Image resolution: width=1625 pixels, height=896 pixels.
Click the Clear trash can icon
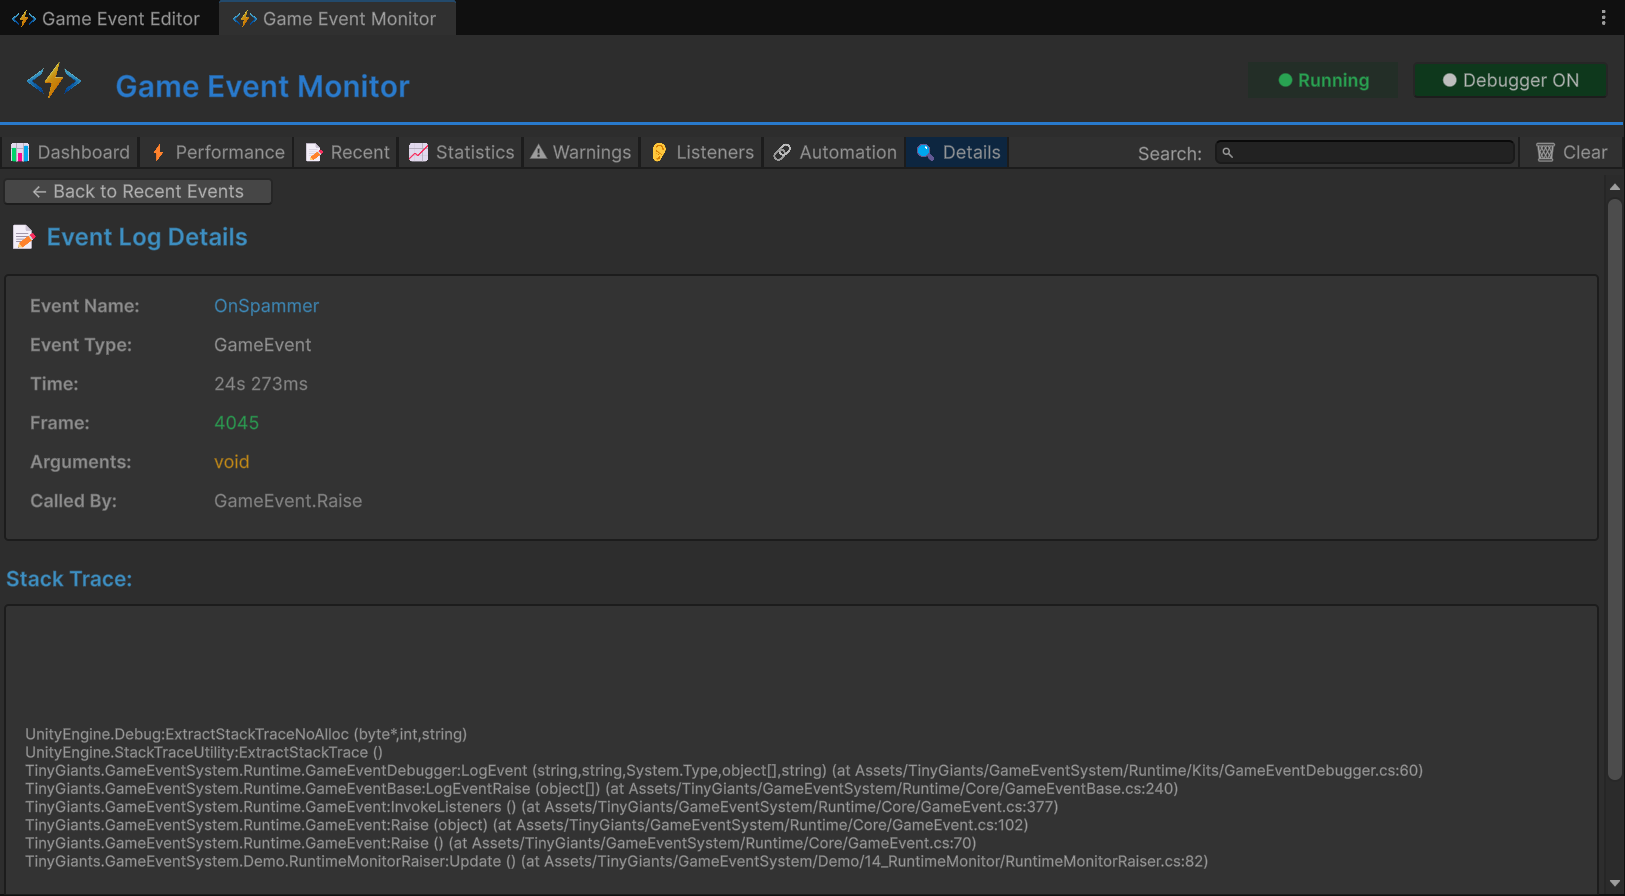(1545, 152)
